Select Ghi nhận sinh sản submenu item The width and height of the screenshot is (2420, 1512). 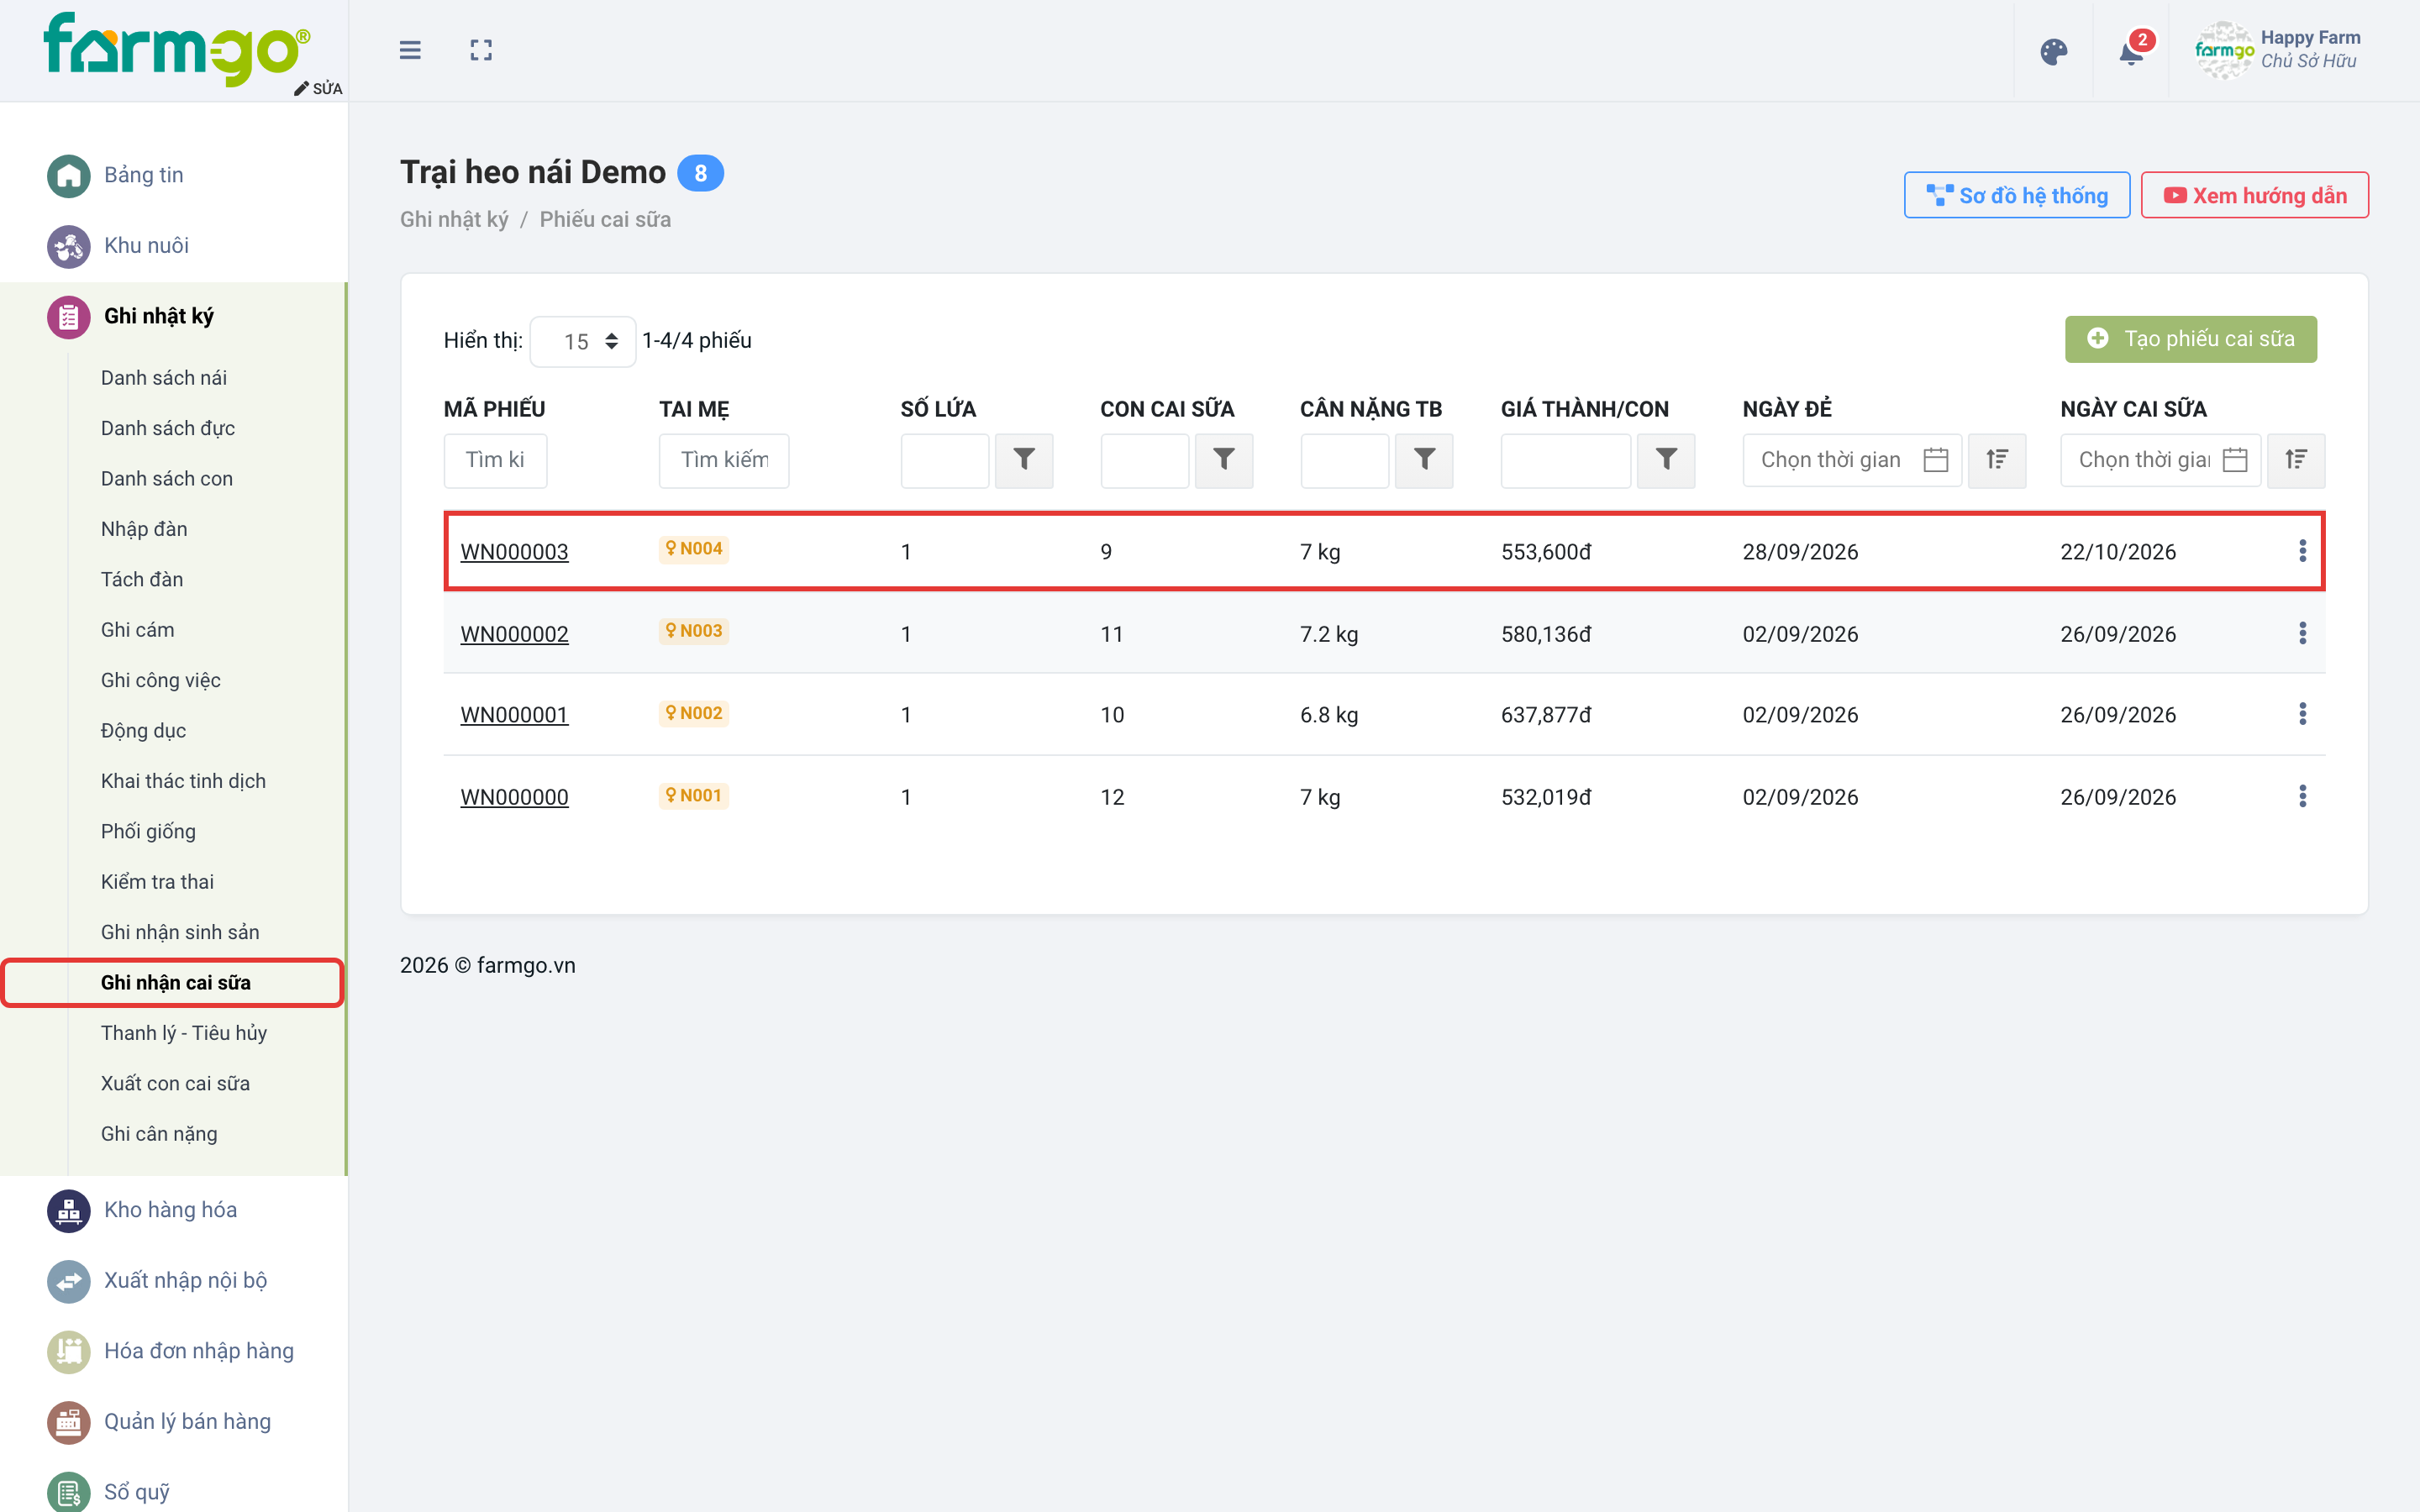tap(180, 932)
